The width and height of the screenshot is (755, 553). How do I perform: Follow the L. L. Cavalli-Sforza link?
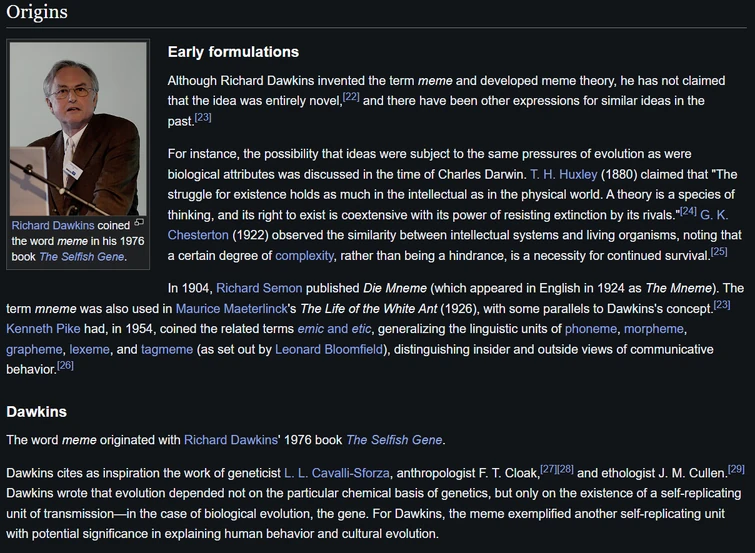pyautogui.click(x=337, y=473)
